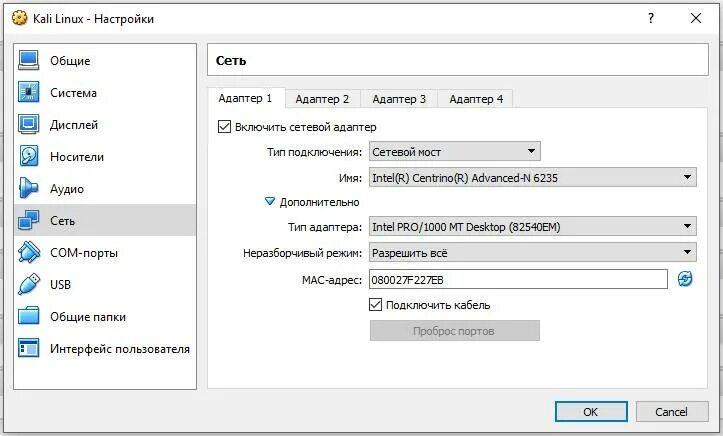Collapse the Дополнительно section
This screenshot has height=436, width=723.
269,202
